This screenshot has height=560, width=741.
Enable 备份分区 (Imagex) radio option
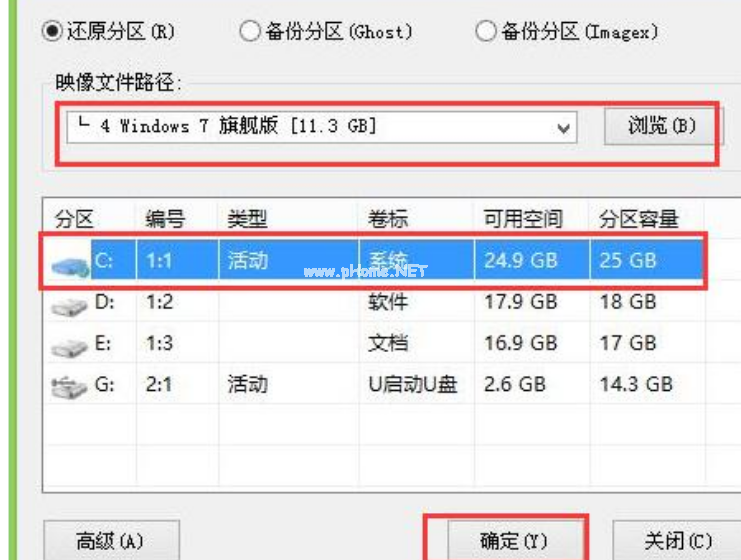click(485, 32)
